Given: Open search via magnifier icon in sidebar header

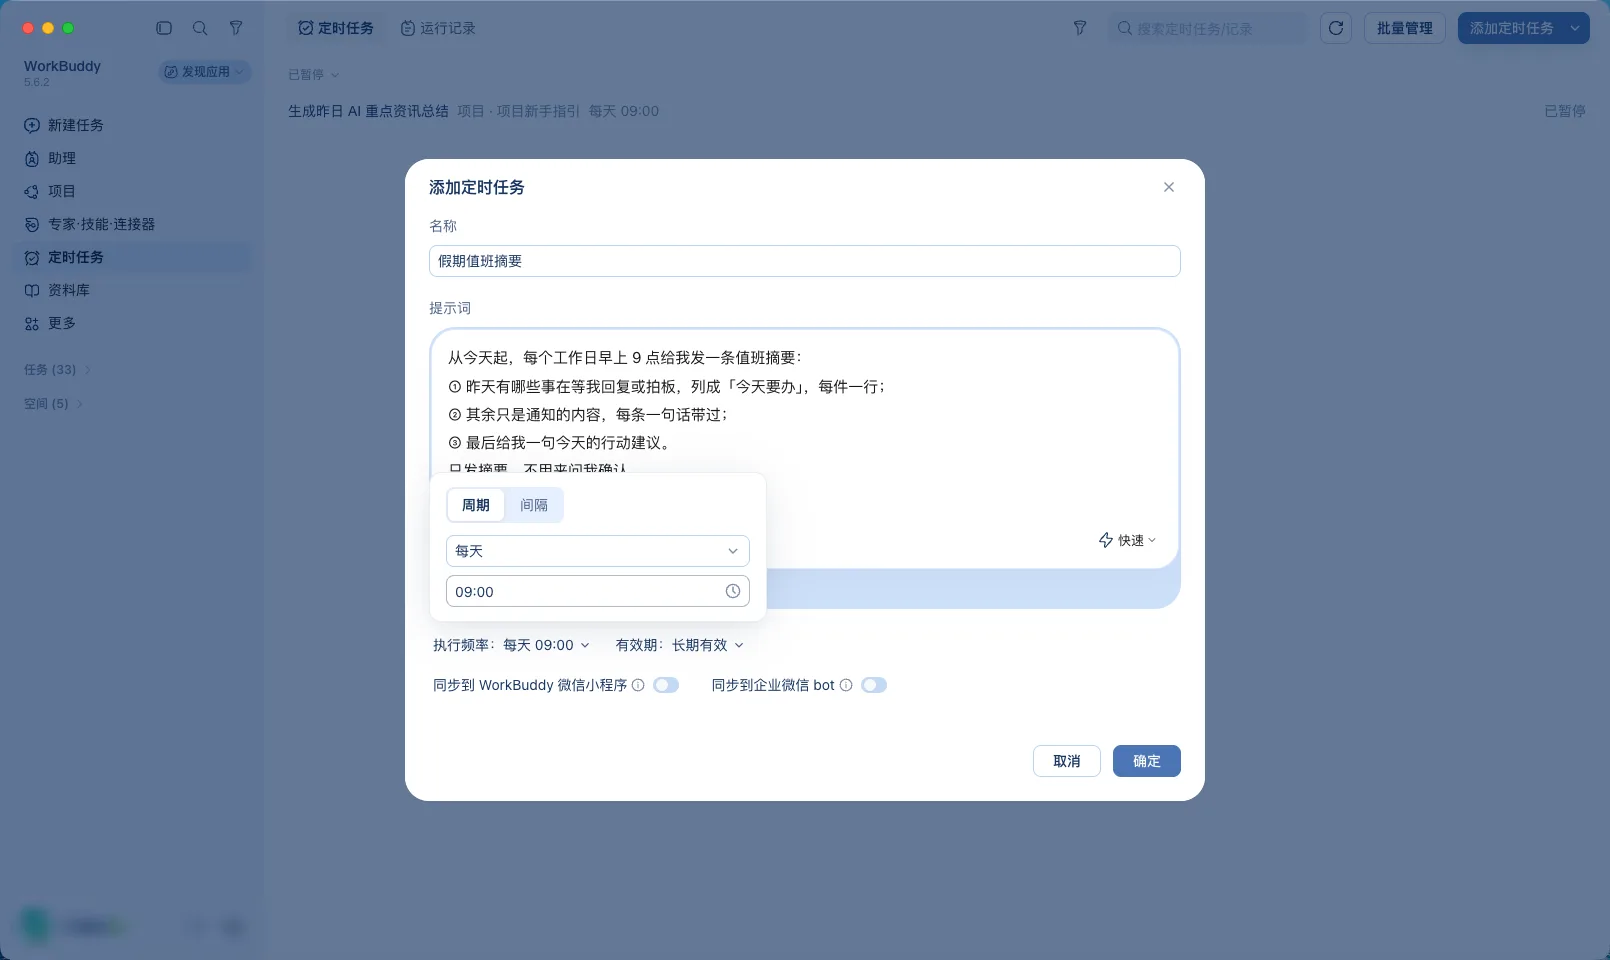Looking at the screenshot, I should pos(200,28).
